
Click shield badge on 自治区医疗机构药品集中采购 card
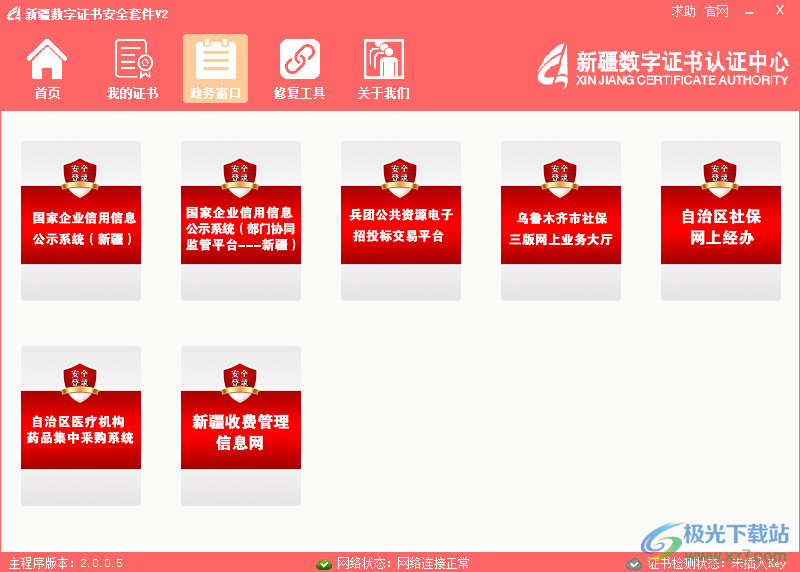(x=80, y=383)
